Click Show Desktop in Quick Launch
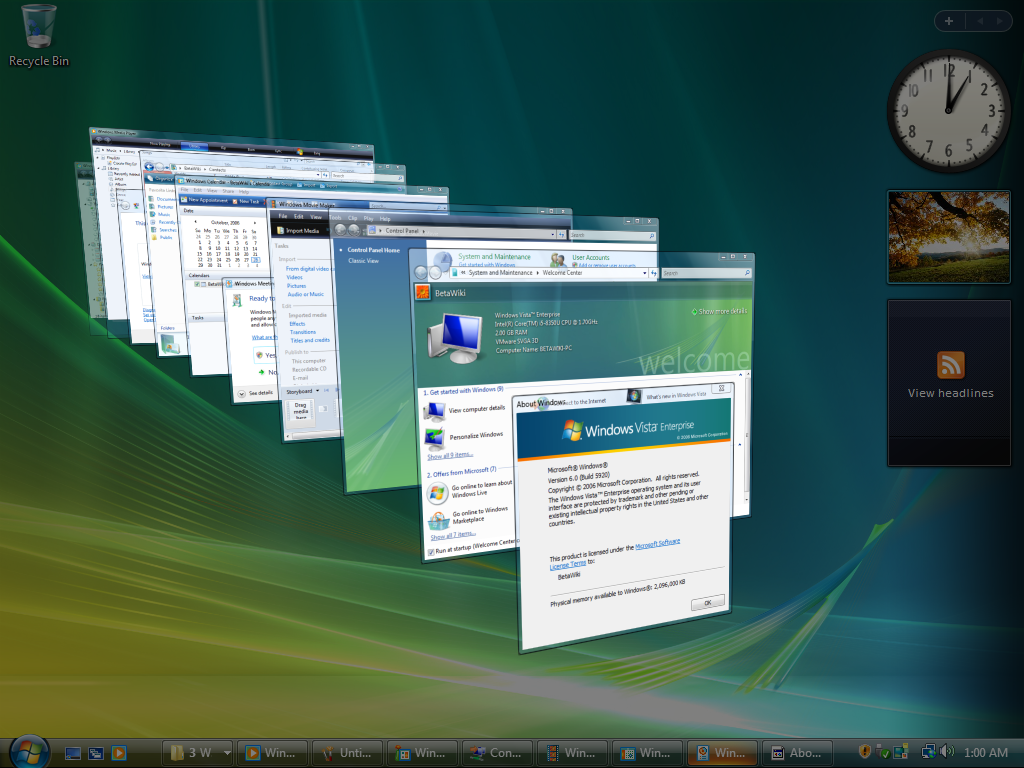Image resolution: width=1024 pixels, height=768 pixels. pos(73,752)
